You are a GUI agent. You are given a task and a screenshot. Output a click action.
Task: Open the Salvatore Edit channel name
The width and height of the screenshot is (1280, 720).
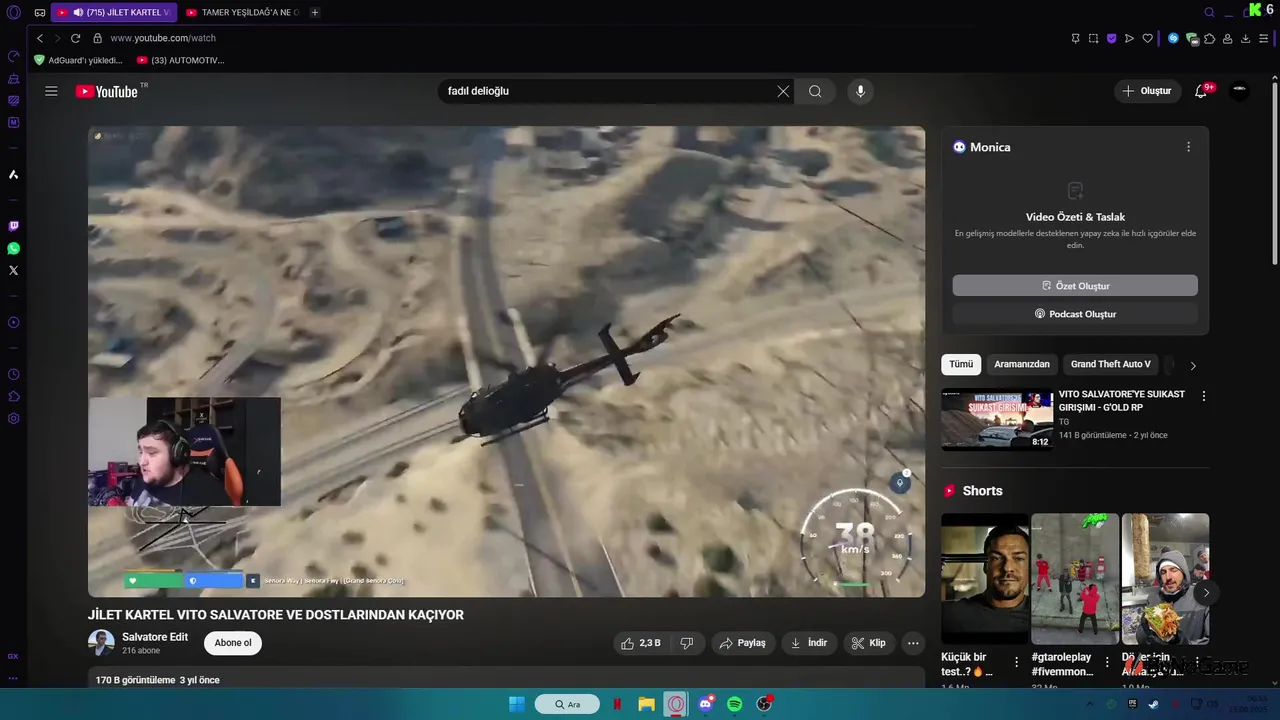point(155,637)
